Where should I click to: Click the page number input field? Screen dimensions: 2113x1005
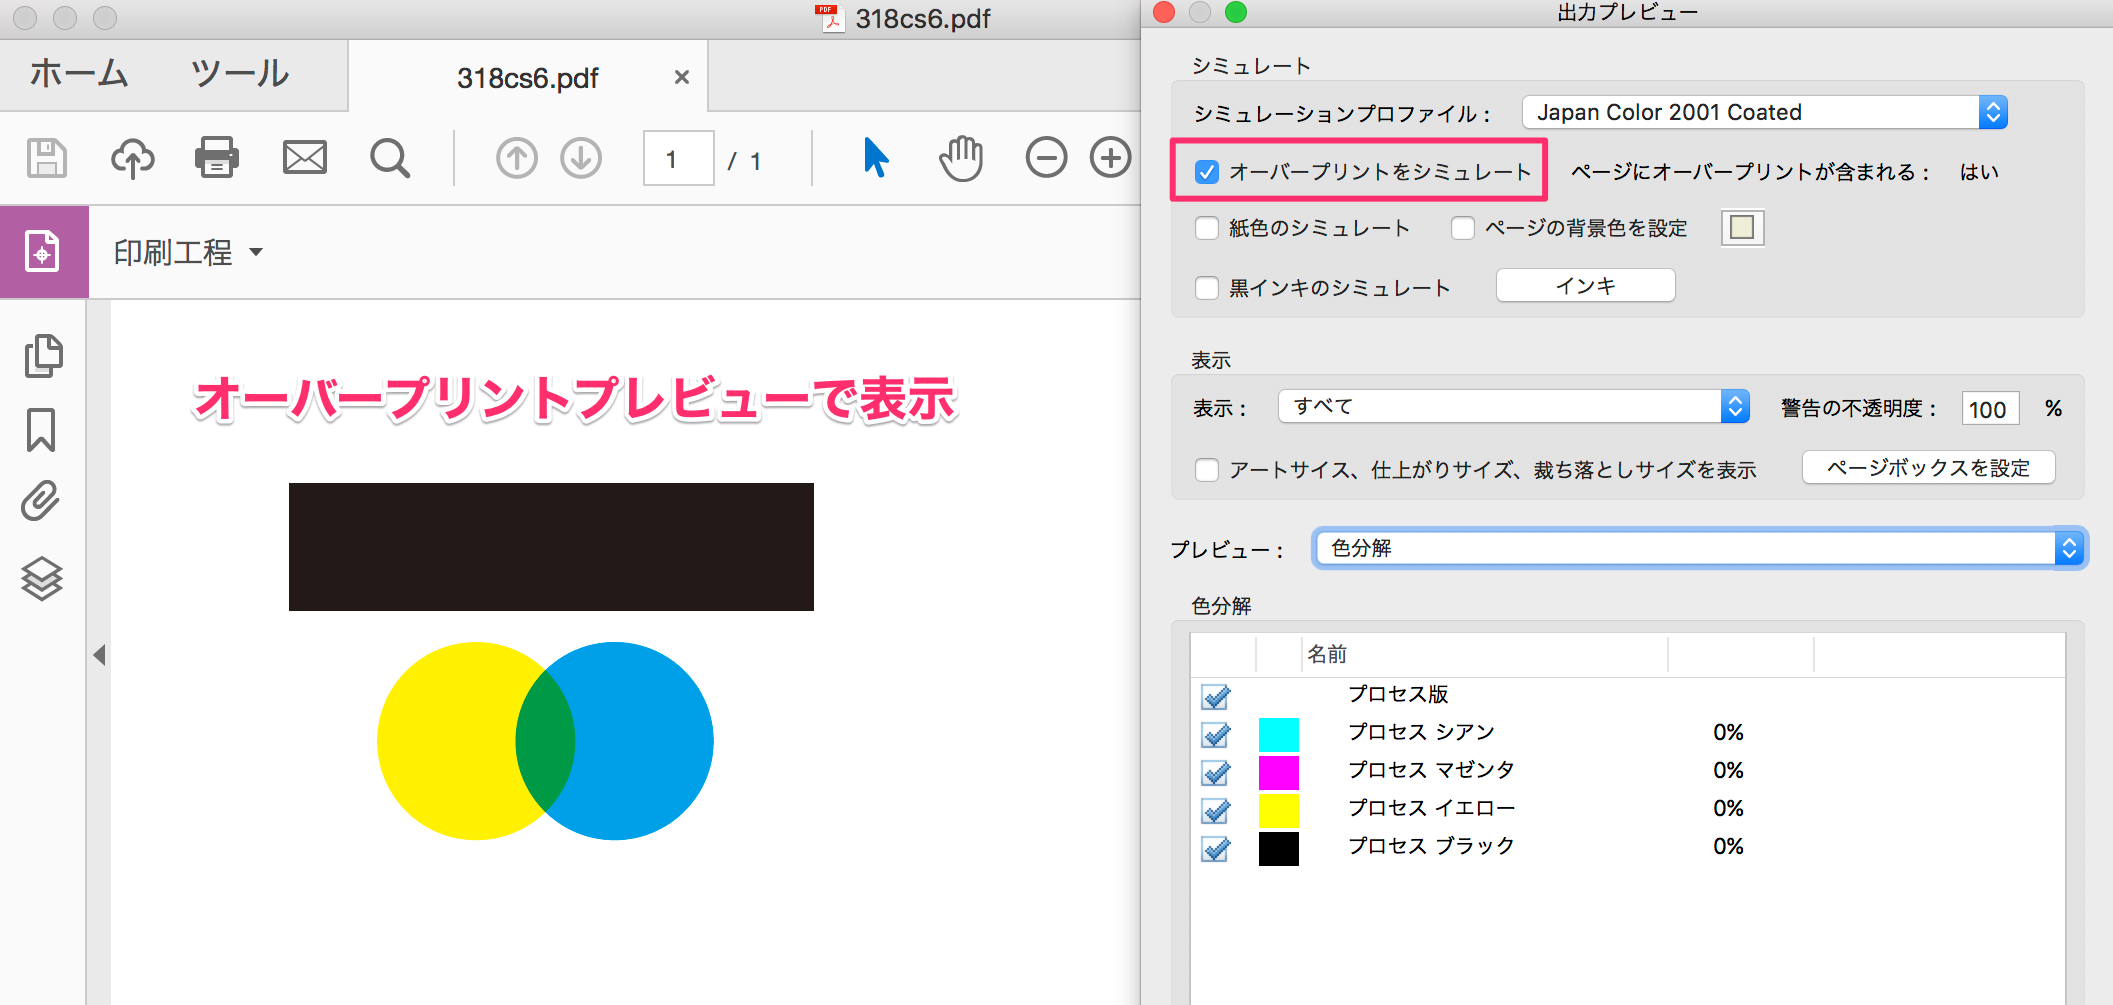678,158
